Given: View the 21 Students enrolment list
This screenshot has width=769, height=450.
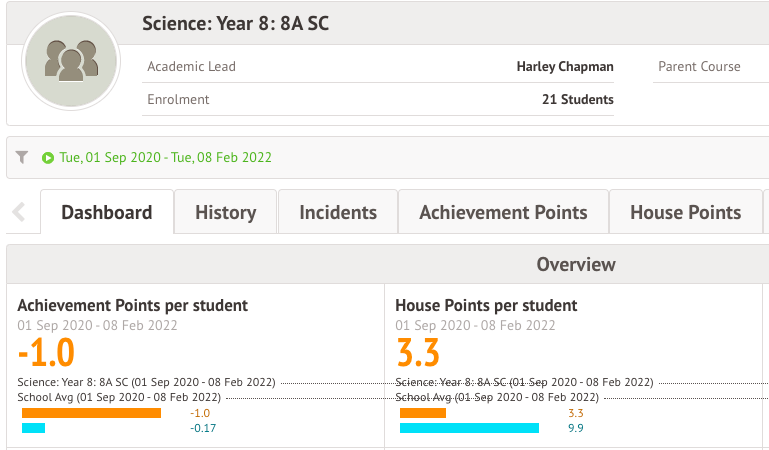Looking at the screenshot, I should [x=577, y=99].
